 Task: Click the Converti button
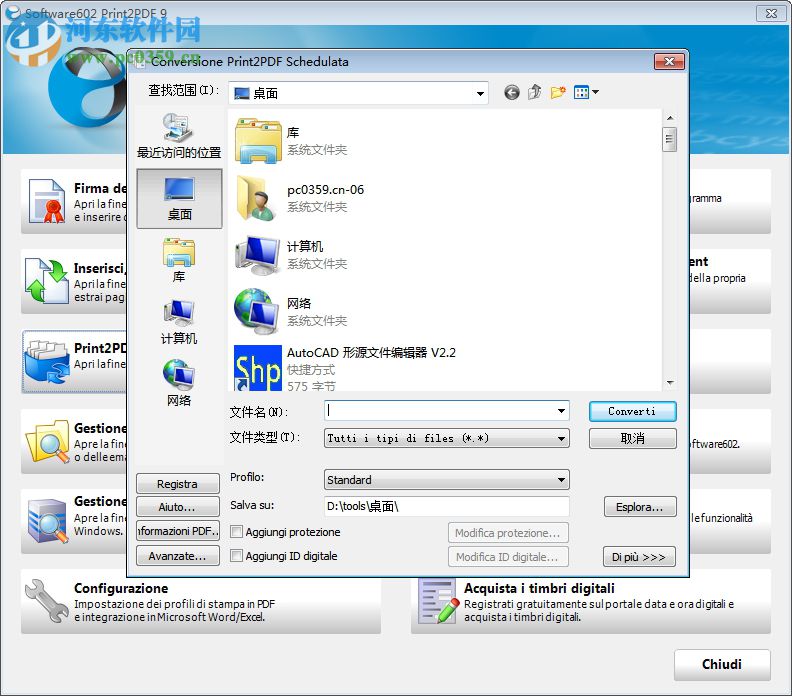(632, 411)
